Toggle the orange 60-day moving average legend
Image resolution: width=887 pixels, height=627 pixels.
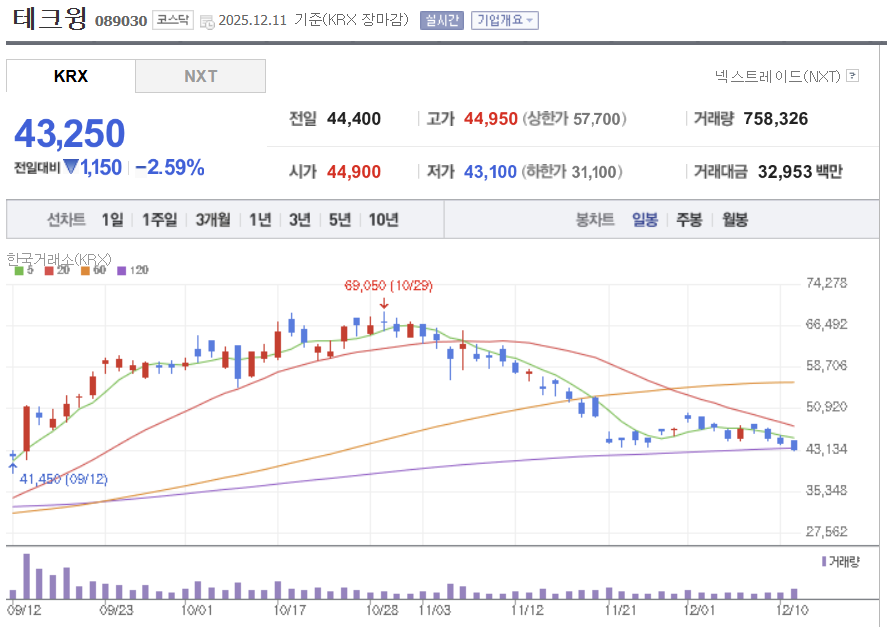click(84, 270)
